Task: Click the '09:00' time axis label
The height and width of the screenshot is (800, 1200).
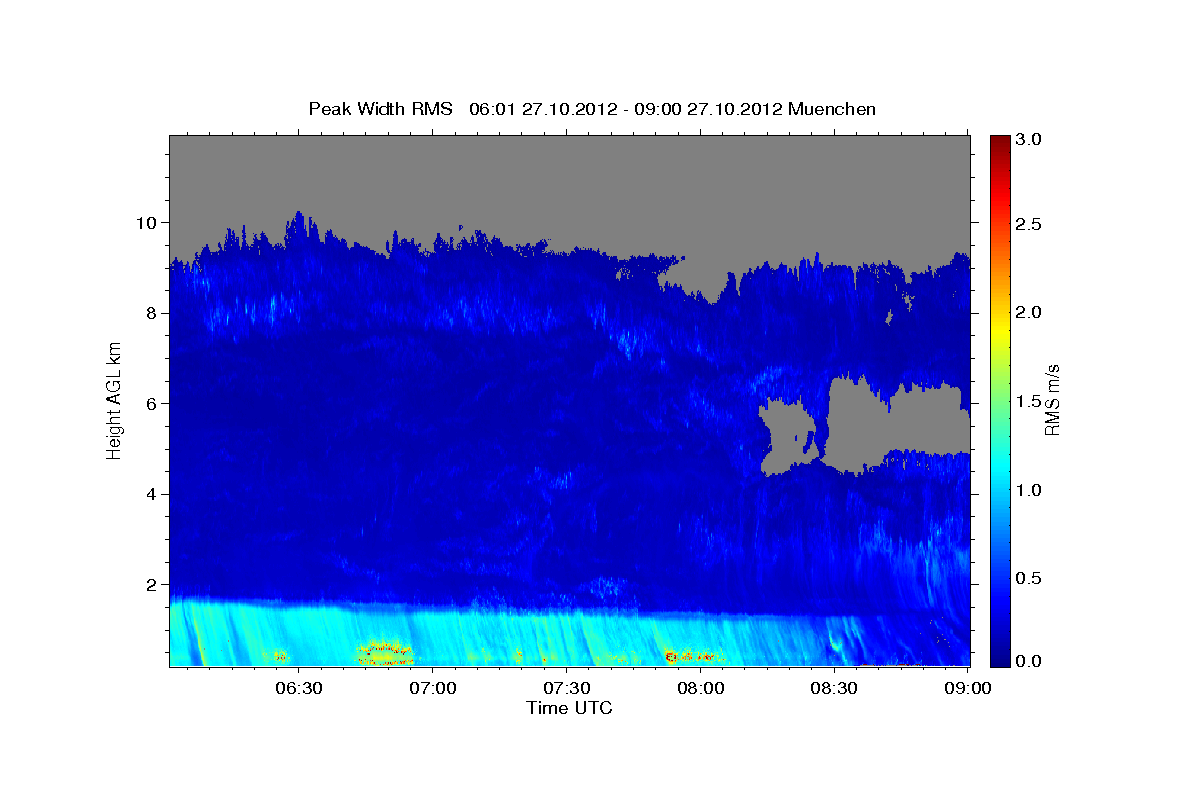Action: coord(968,688)
